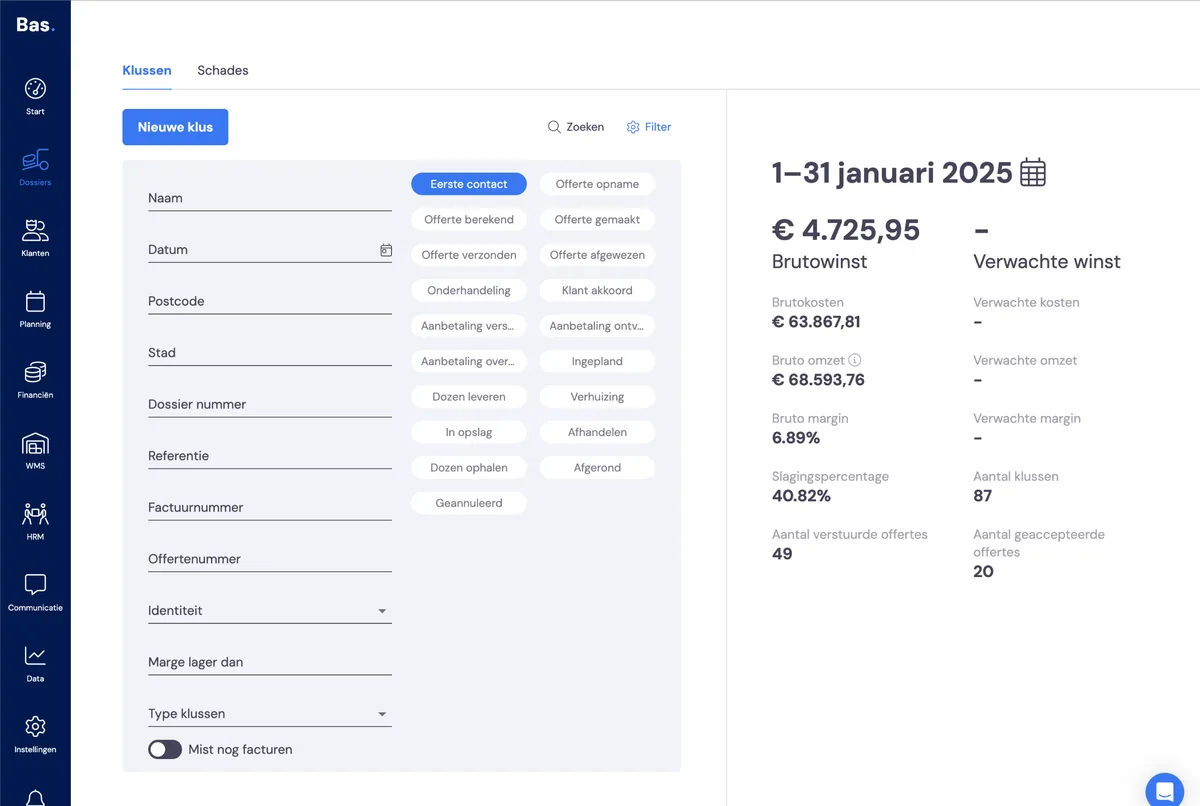This screenshot has height=806, width=1200.
Task: Toggle Ingepland status chip
Action: coord(597,361)
